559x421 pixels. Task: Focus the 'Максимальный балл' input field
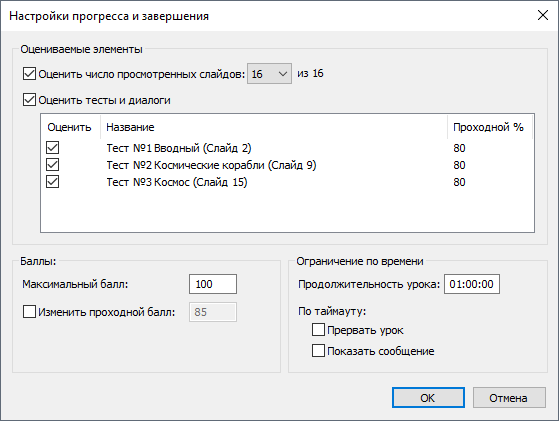[213, 284]
